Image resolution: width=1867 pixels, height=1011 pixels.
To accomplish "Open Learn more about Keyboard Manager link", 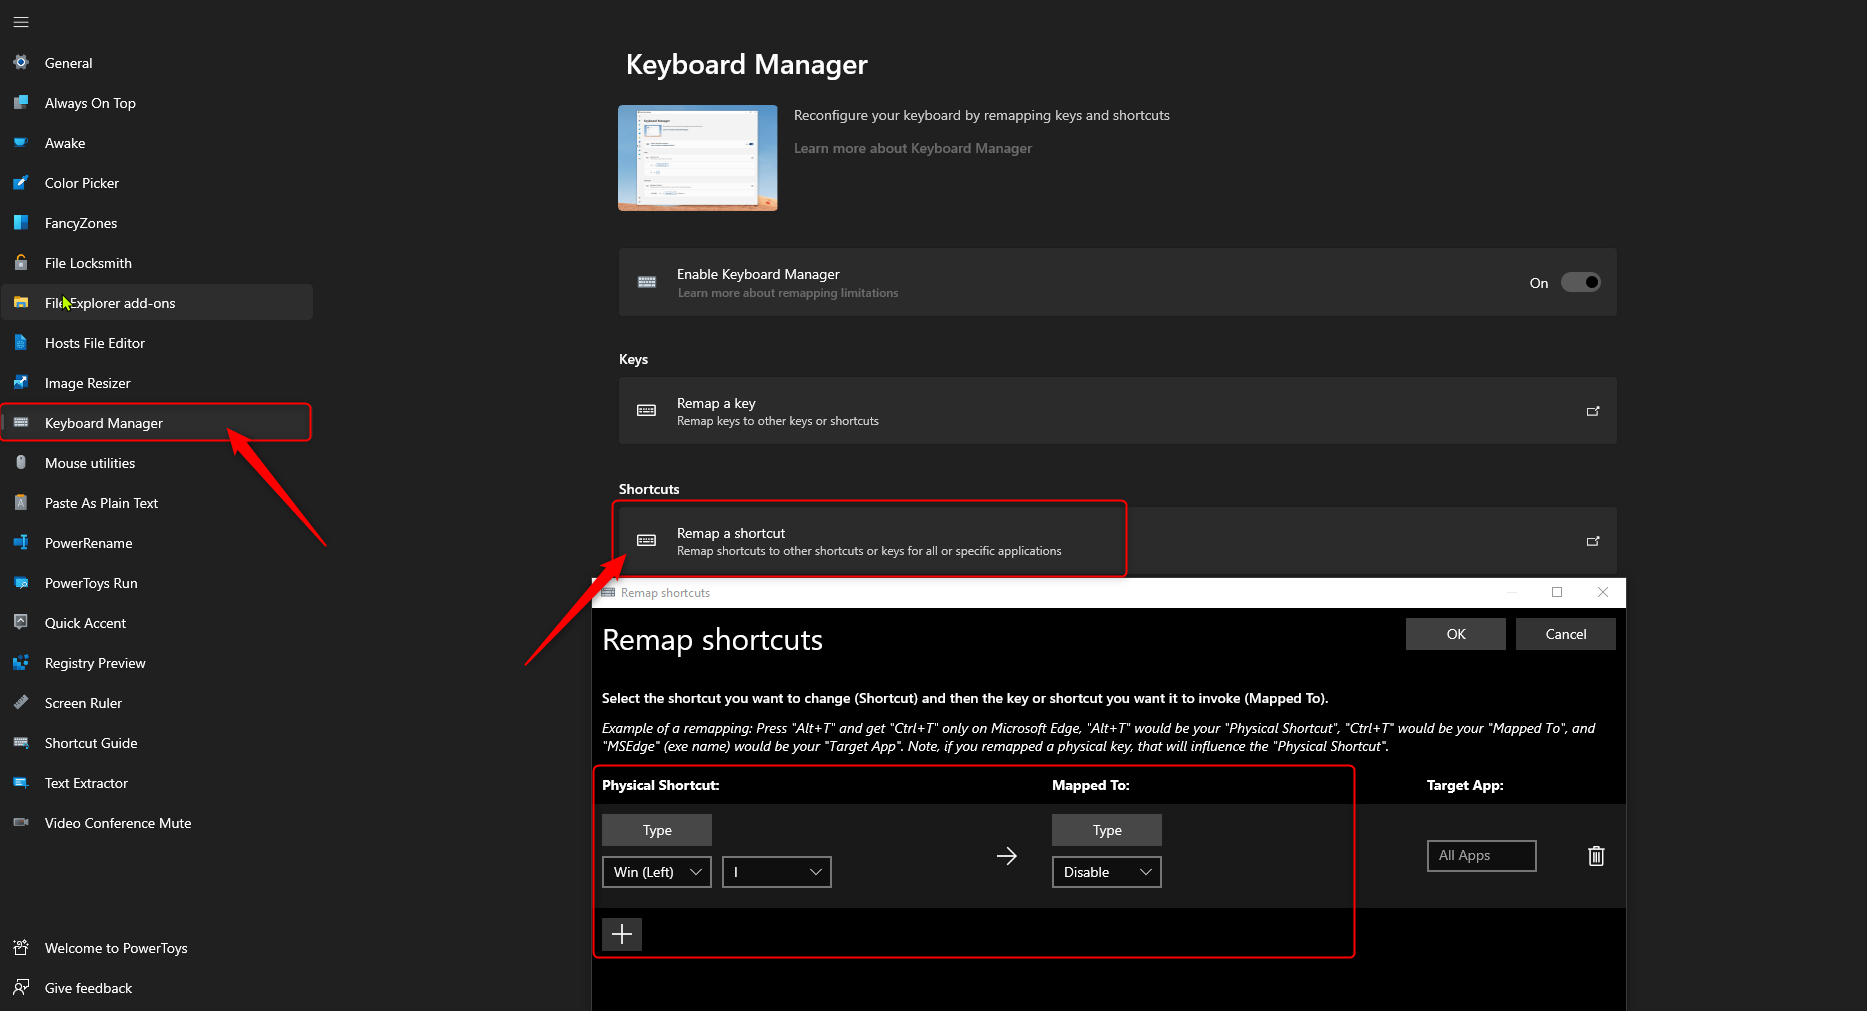I will tap(912, 148).
